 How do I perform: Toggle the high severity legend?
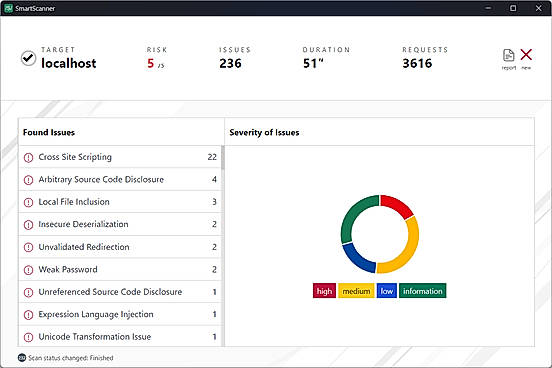pos(324,291)
